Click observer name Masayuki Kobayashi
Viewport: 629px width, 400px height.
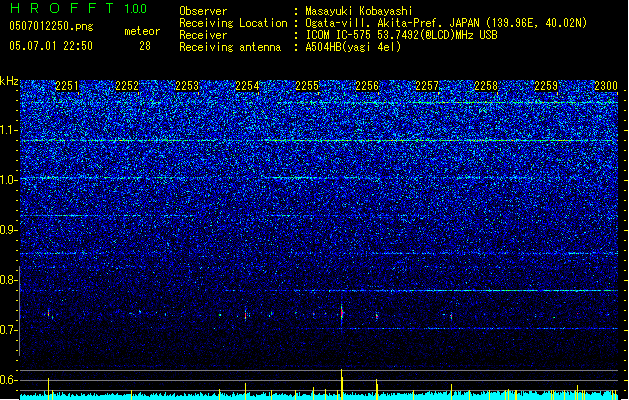(x=359, y=11)
